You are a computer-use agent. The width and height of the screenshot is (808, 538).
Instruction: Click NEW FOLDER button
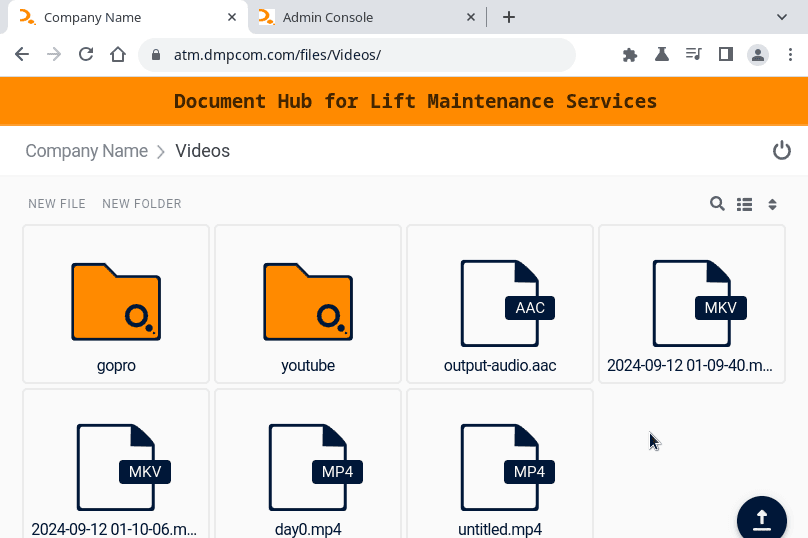[142, 204]
